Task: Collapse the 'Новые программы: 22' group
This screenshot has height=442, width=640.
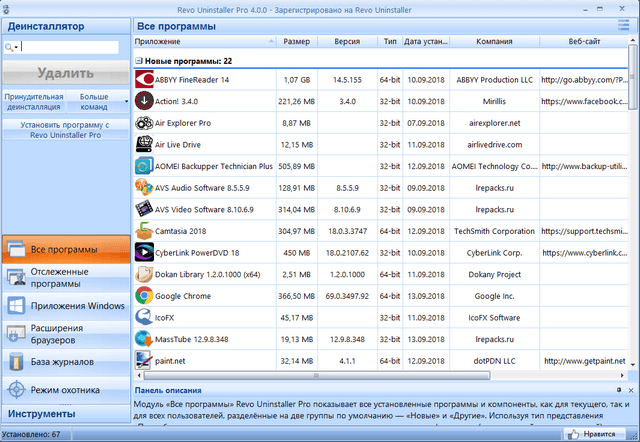Action: tap(137, 61)
